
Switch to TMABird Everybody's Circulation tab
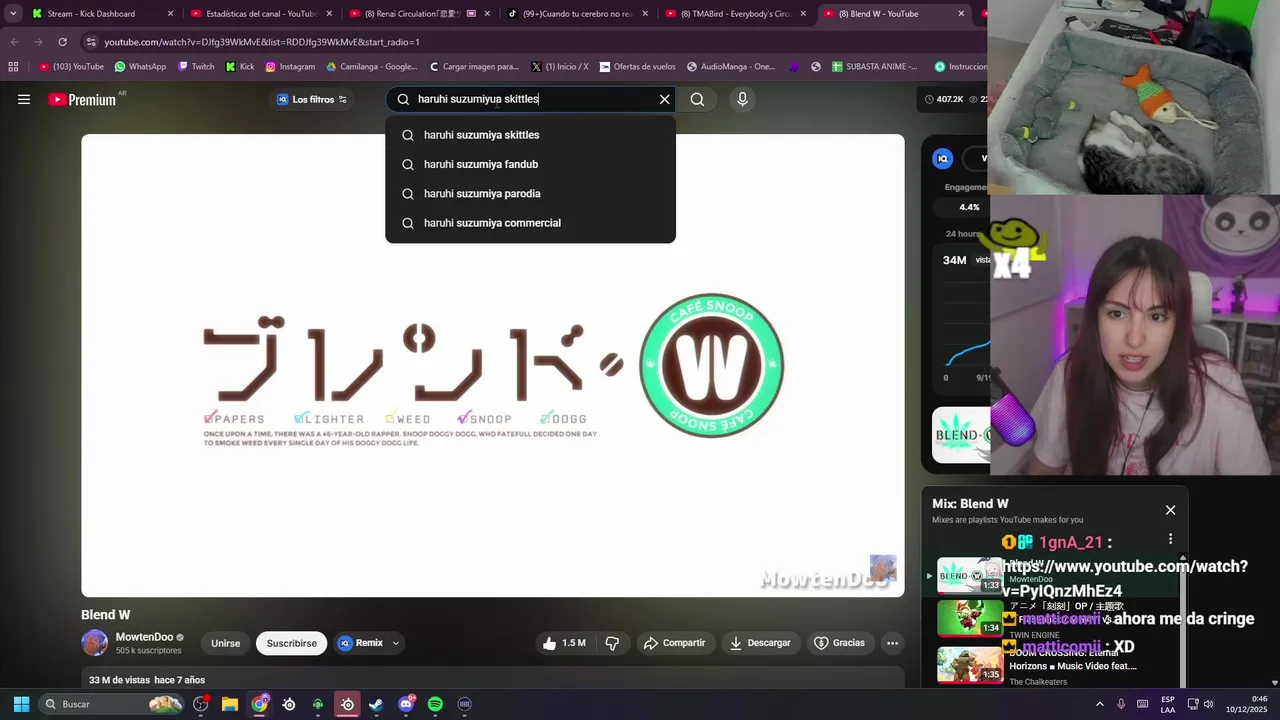click(735, 14)
